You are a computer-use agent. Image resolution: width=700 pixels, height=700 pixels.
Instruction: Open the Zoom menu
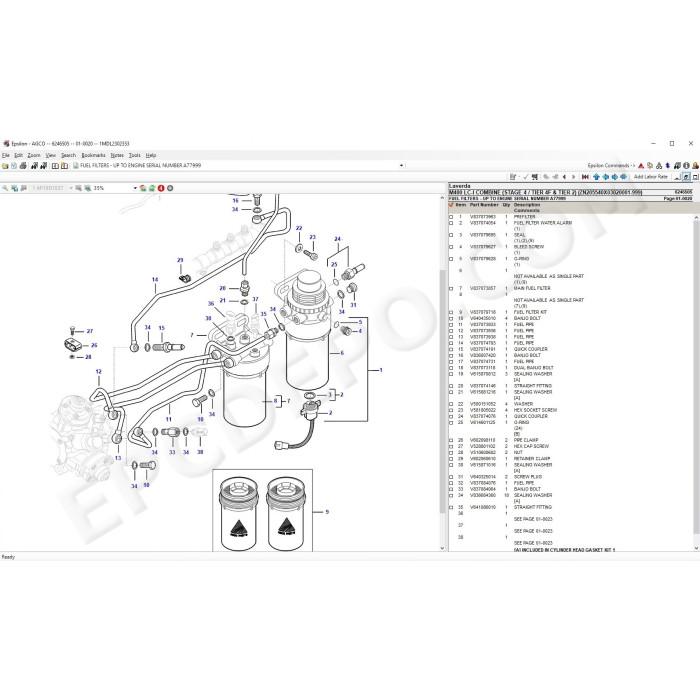(34, 155)
